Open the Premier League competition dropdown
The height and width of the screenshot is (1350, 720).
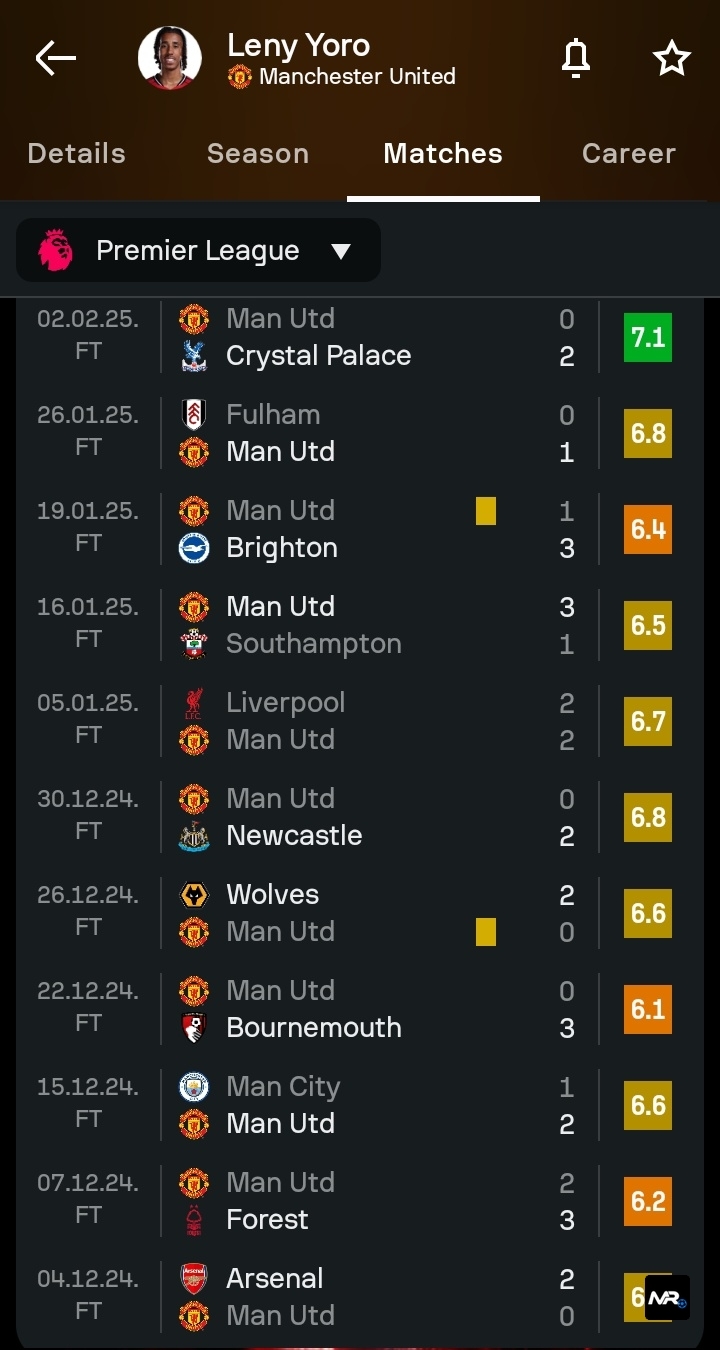click(x=198, y=250)
